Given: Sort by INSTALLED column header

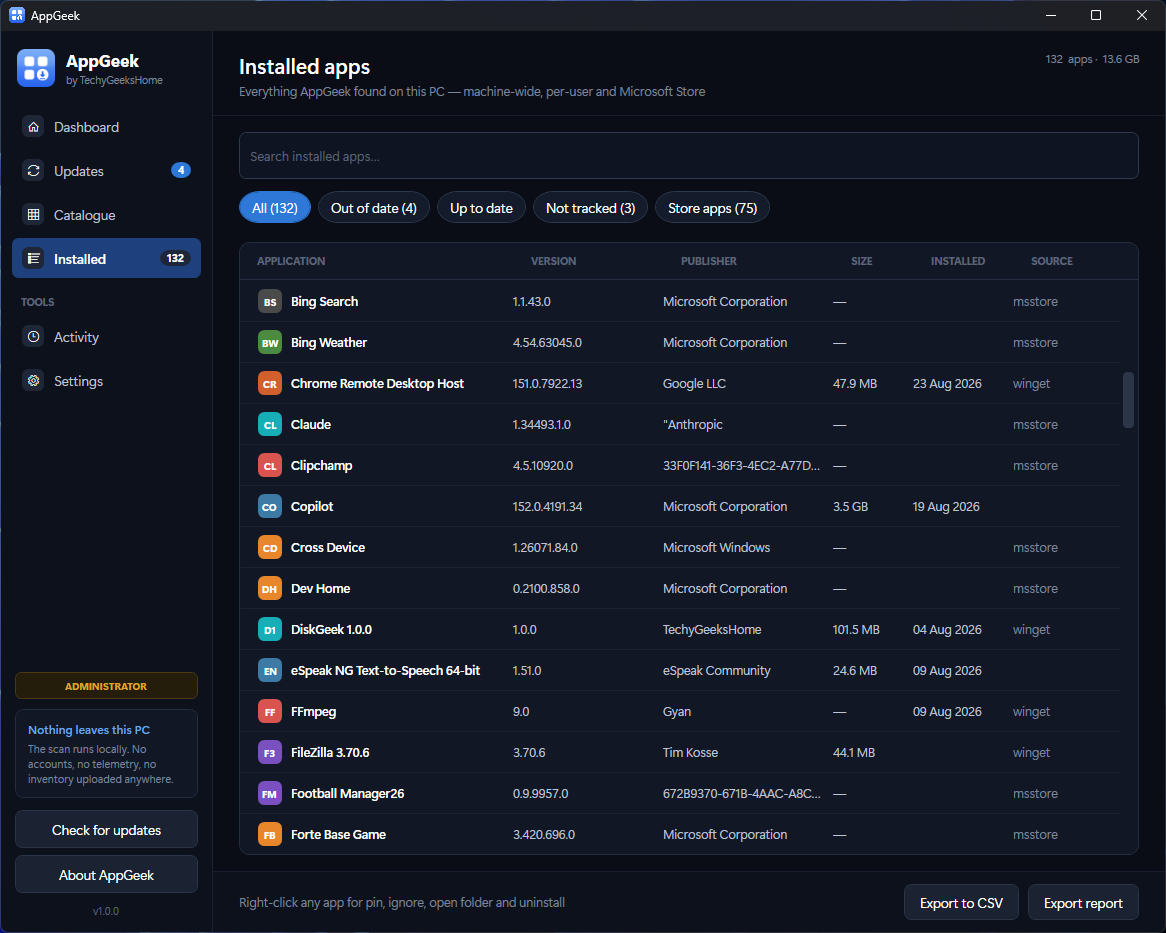Looking at the screenshot, I should tap(958, 261).
